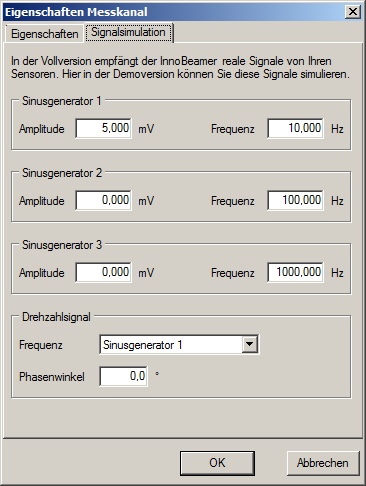Click the Phasenwinkel label text
The width and height of the screenshot is (366, 486).
pos(52,377)
